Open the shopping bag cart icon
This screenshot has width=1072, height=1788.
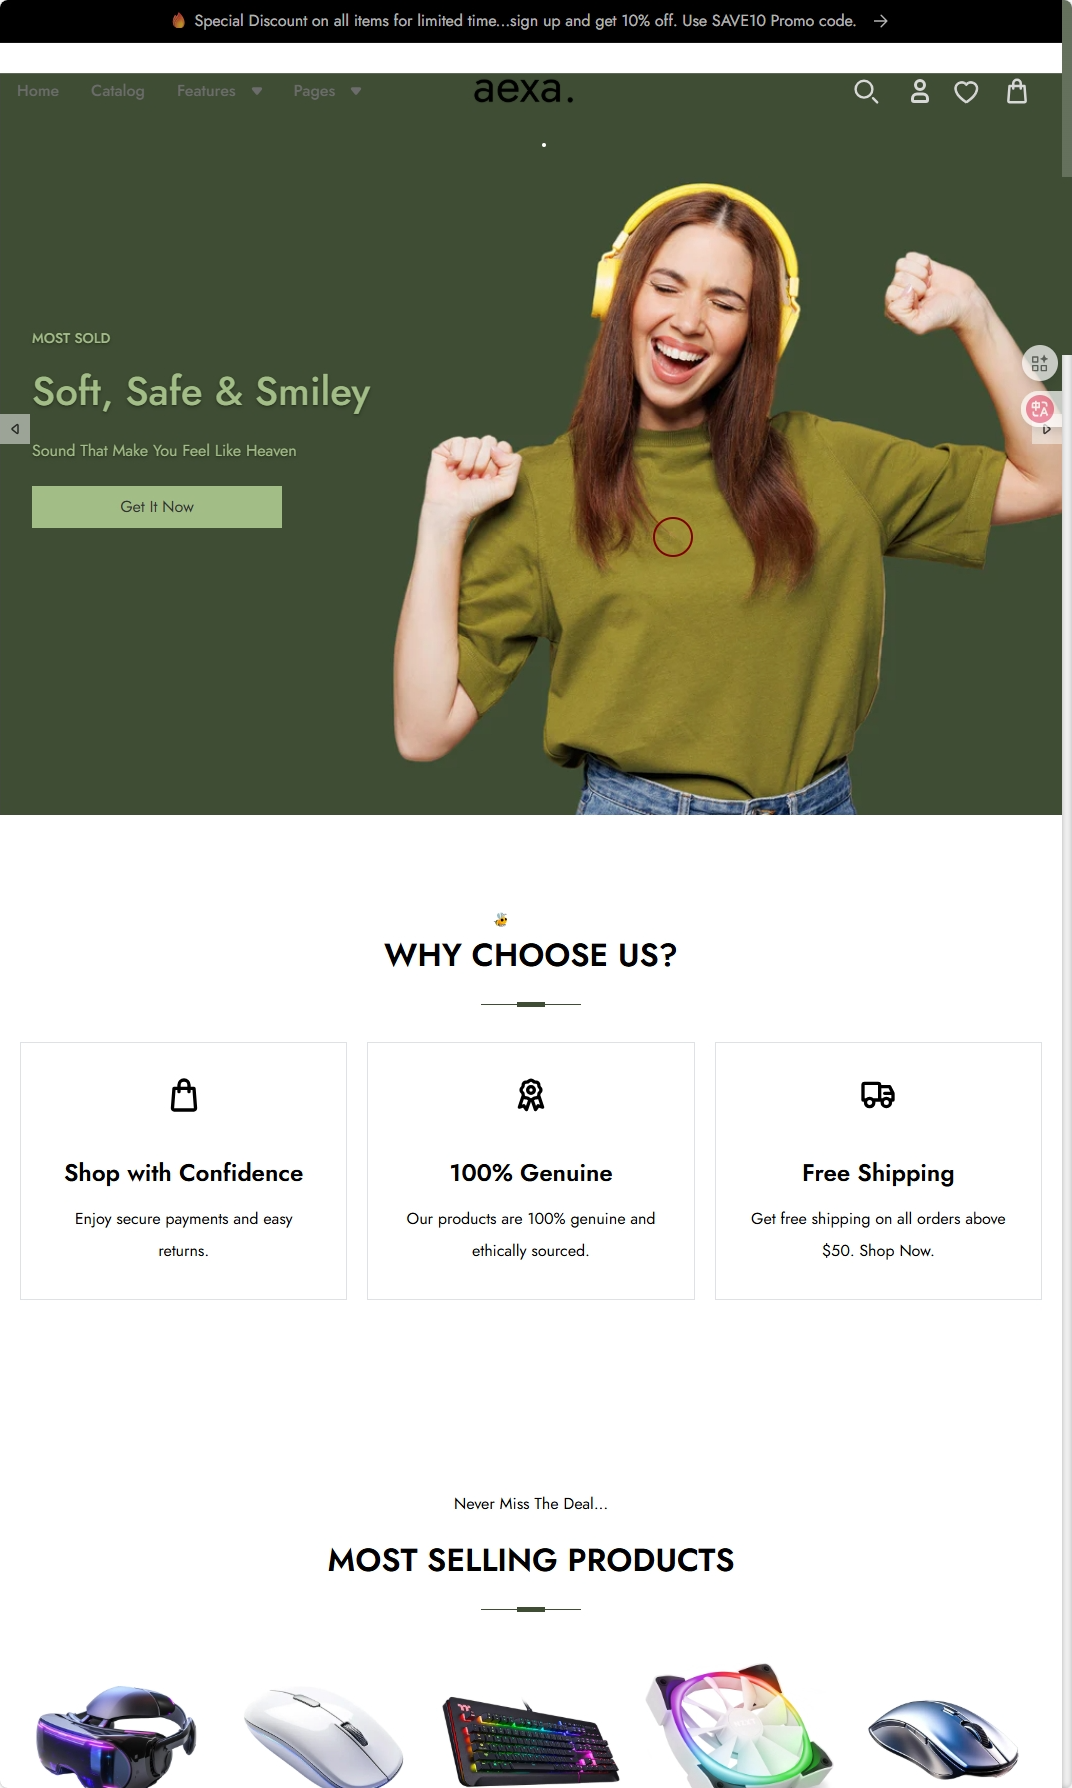click(x=1017, y=92)
